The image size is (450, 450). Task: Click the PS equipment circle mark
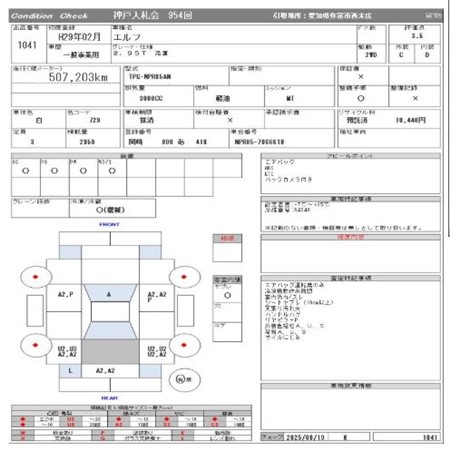tap(54, 171)
